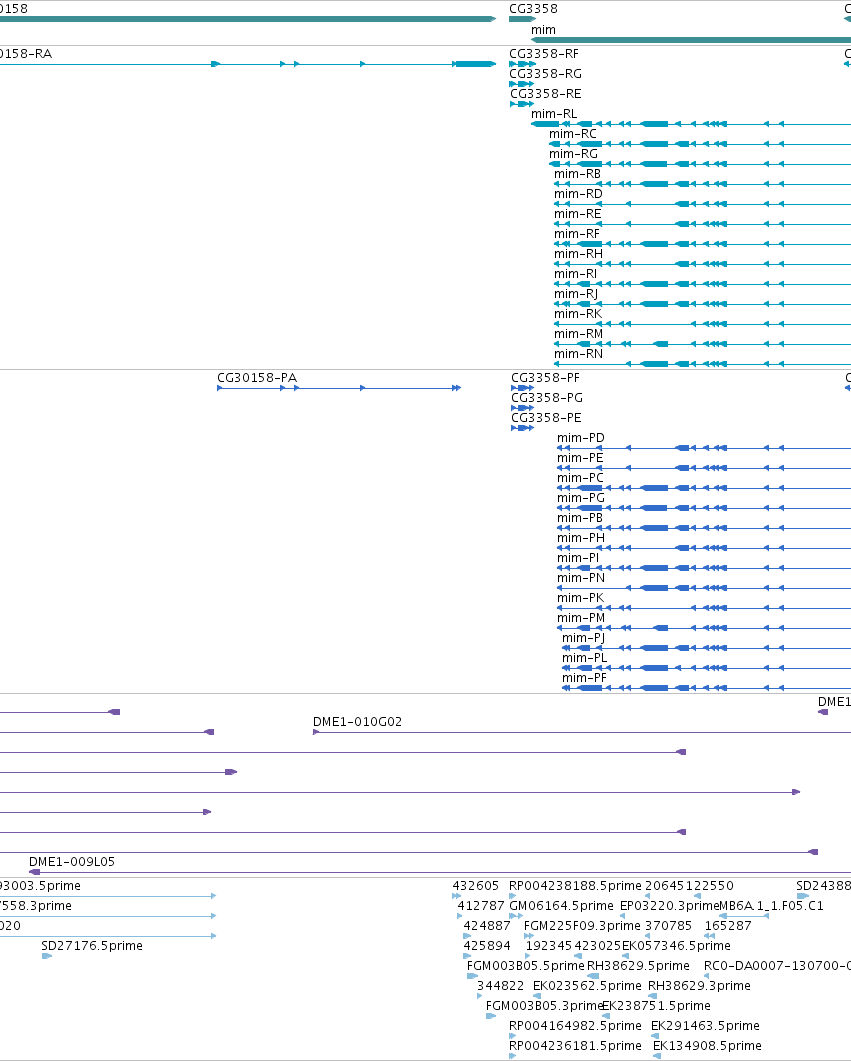
Task: Select the CG3358 gene label
Action: [x=533, y=9]
